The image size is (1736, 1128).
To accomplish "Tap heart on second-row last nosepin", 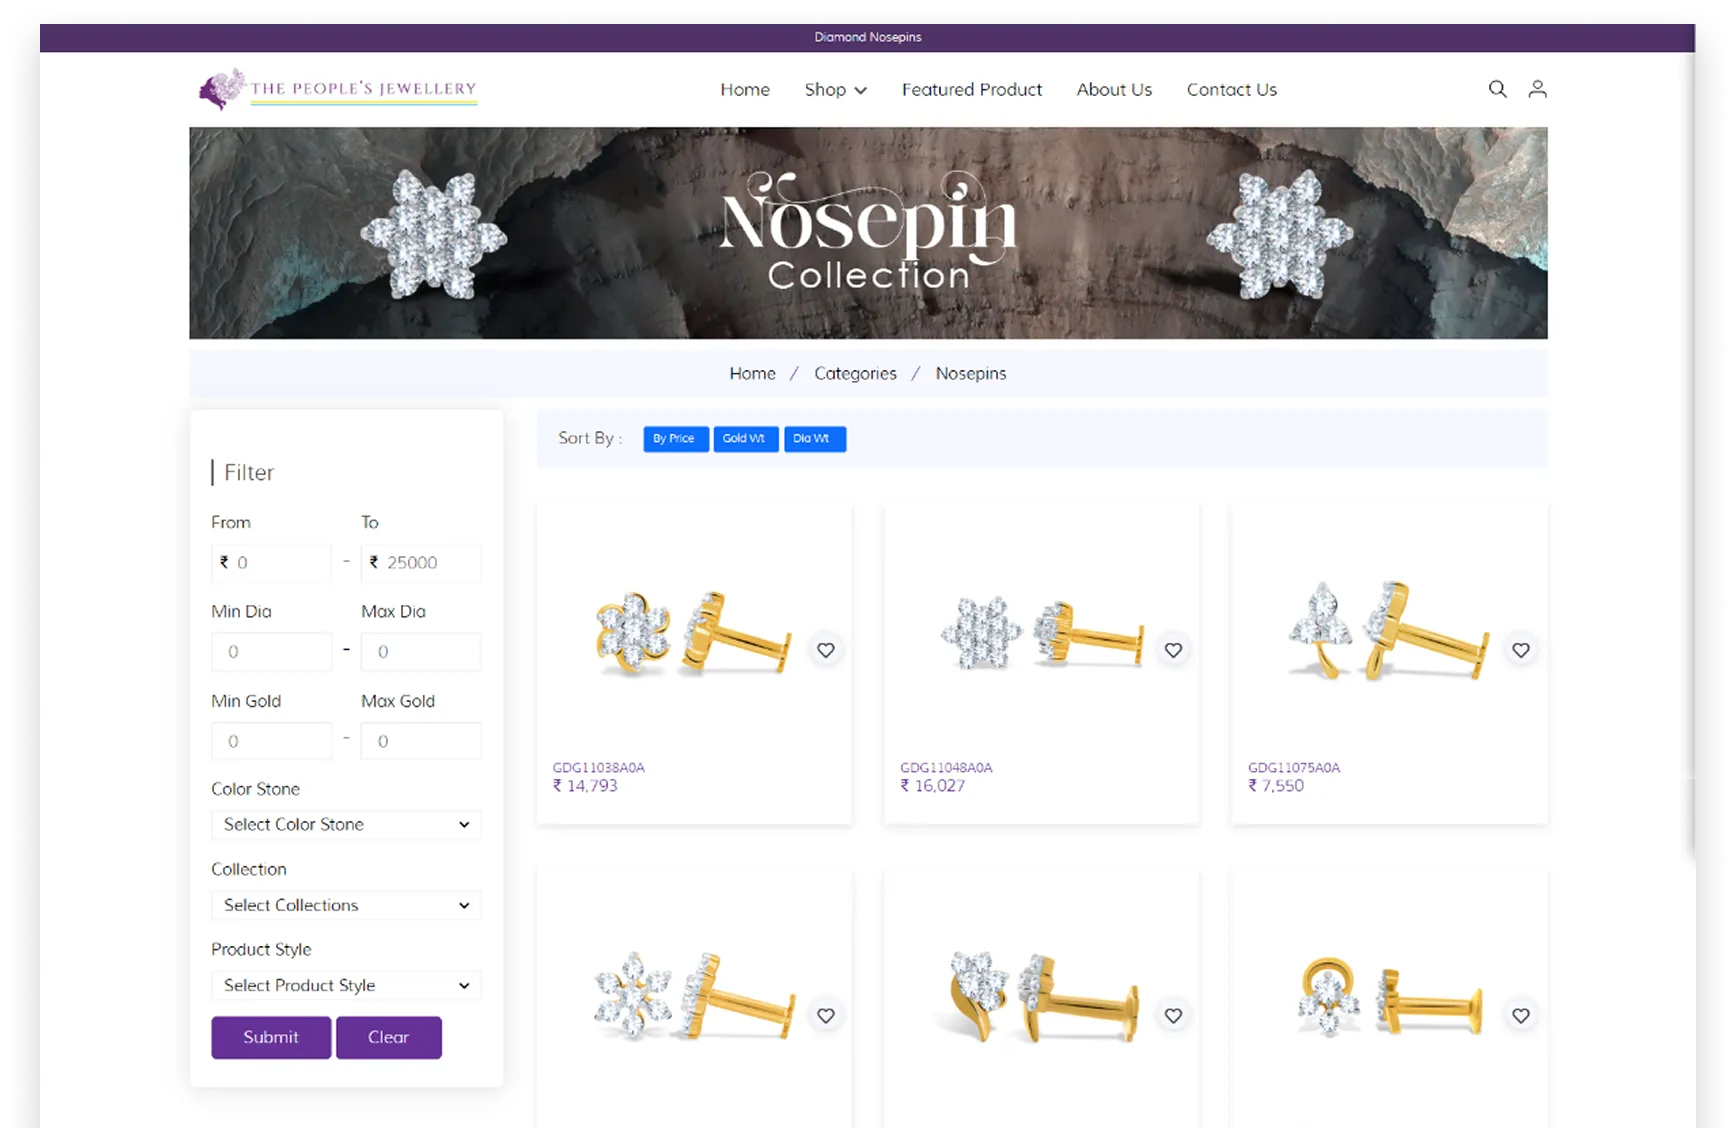I will [x=1520, y=1016].
